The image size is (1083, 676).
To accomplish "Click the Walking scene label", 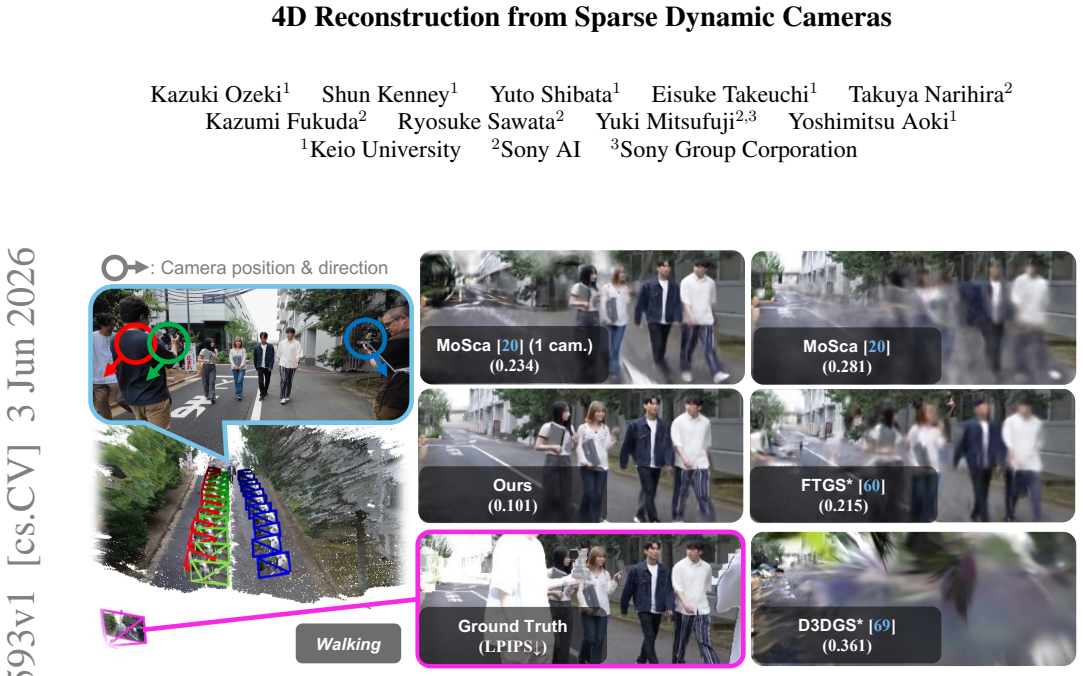I will tap(348, 644).
